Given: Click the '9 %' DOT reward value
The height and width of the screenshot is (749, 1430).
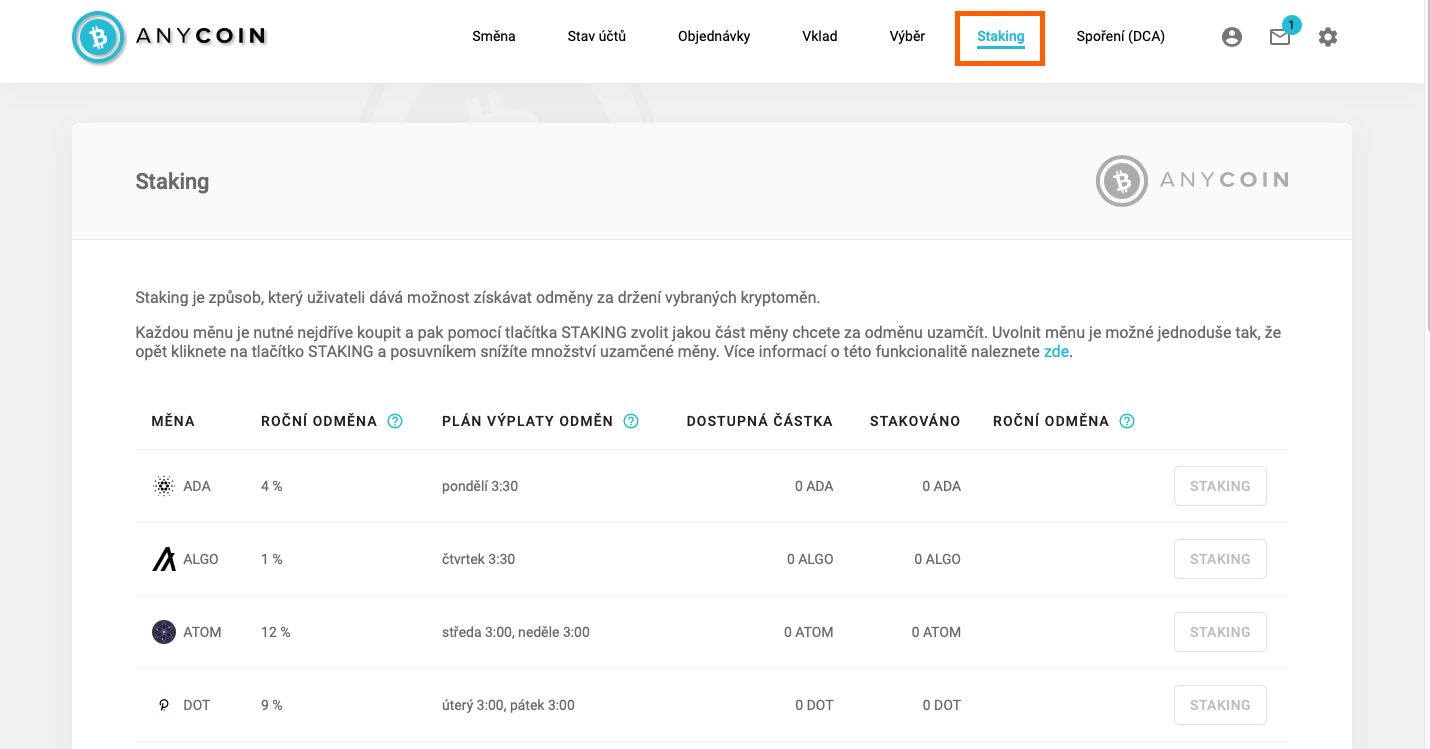Looking at the screenshot, I should pyautogui.click(x=272, y=705).
